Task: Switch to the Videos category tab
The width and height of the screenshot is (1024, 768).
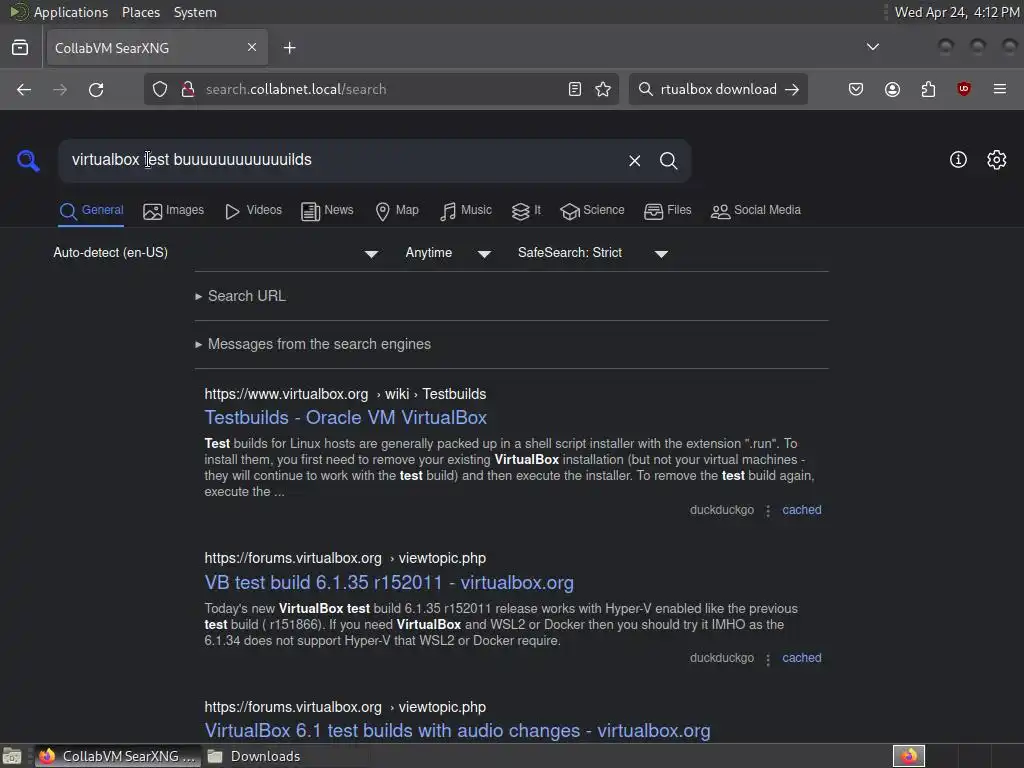Action: [x=253, y=210]
